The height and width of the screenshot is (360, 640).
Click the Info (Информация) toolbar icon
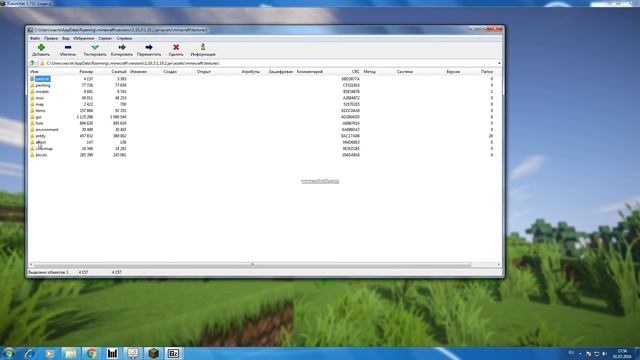pyautogui.click(x=203, y=47)
